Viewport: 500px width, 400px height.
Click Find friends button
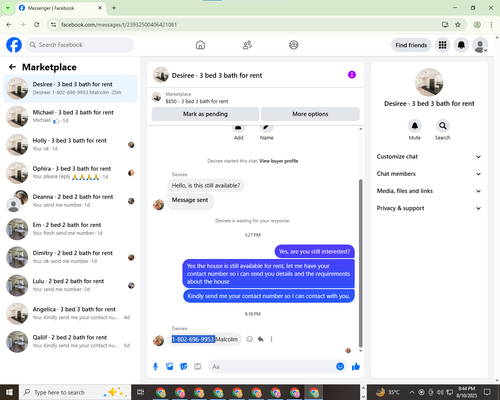[x=411, y=45]
